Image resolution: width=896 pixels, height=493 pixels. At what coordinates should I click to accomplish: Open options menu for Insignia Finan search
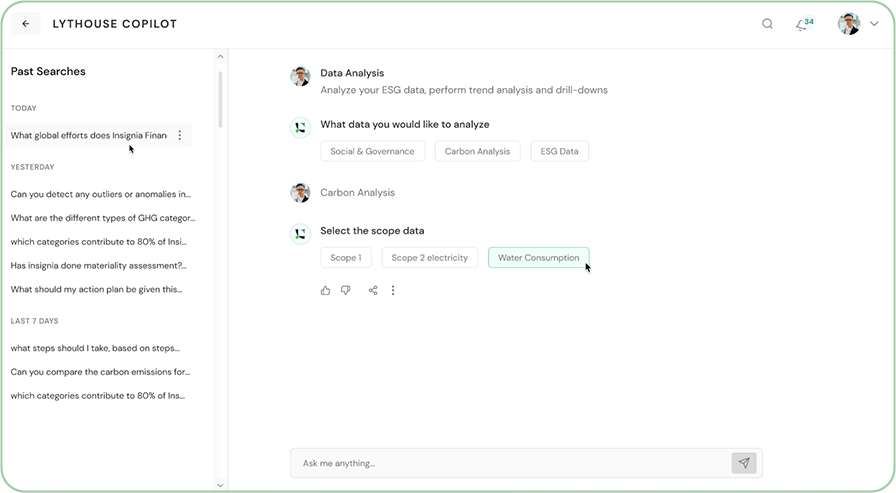pyautogui.click(x=180, y=135)
